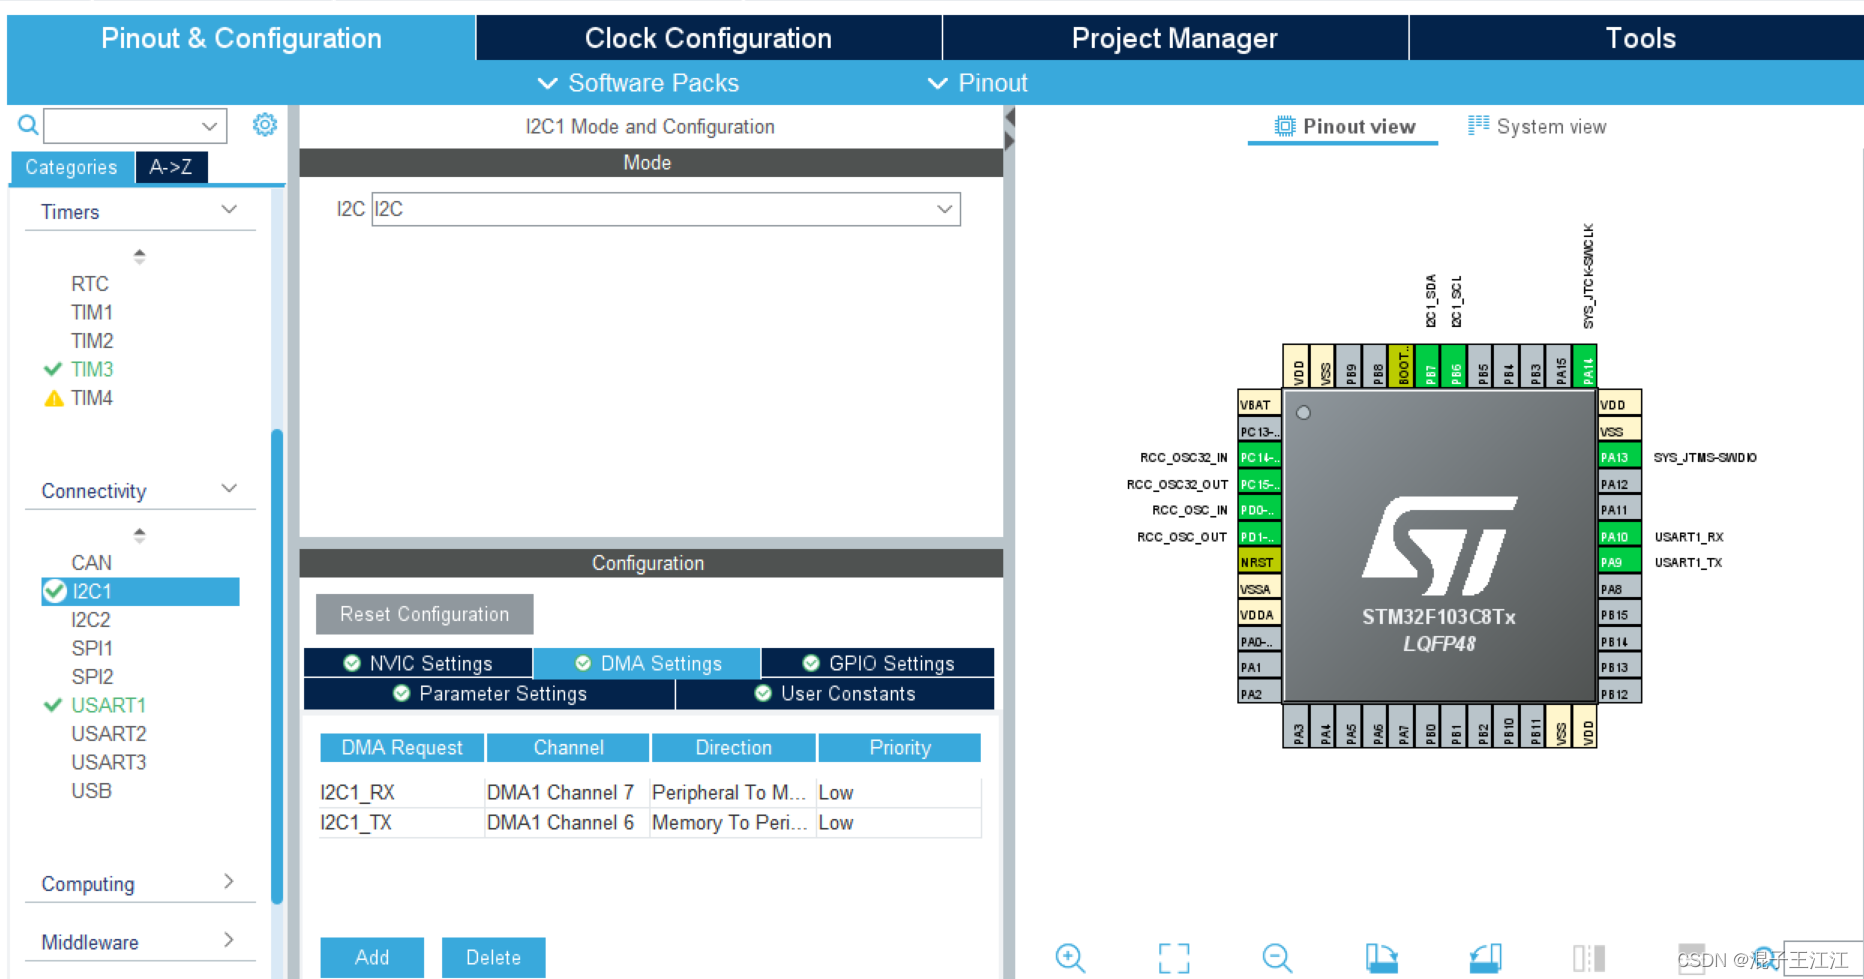Click the sort arrows under Timers
Image resolution: width=1864 pixels, height=979 pixels.
tap(139, 256)
